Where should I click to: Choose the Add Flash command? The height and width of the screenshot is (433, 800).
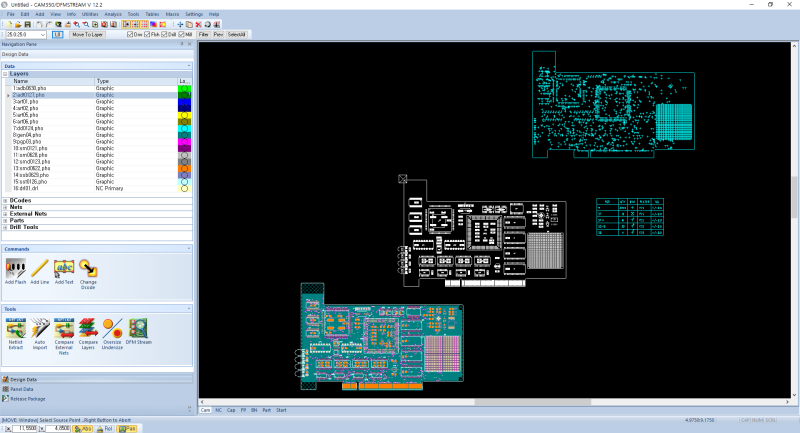[15, 271]
